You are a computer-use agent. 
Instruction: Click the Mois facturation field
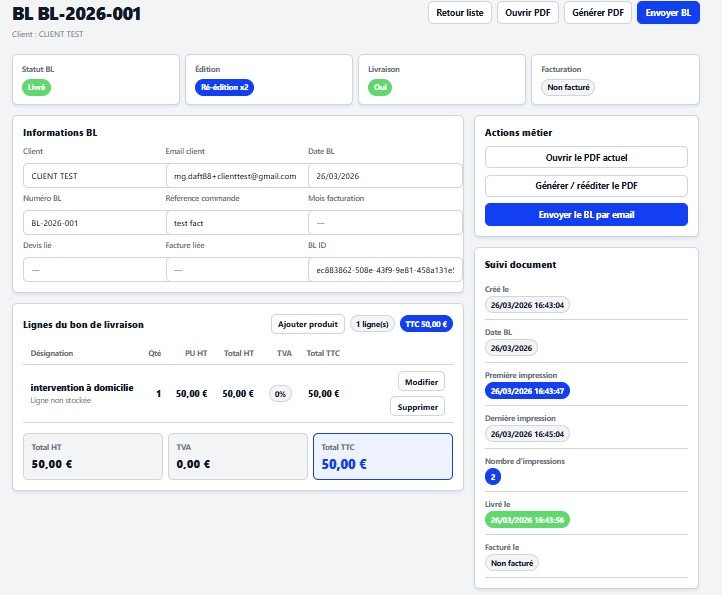[x=384, y=223]
